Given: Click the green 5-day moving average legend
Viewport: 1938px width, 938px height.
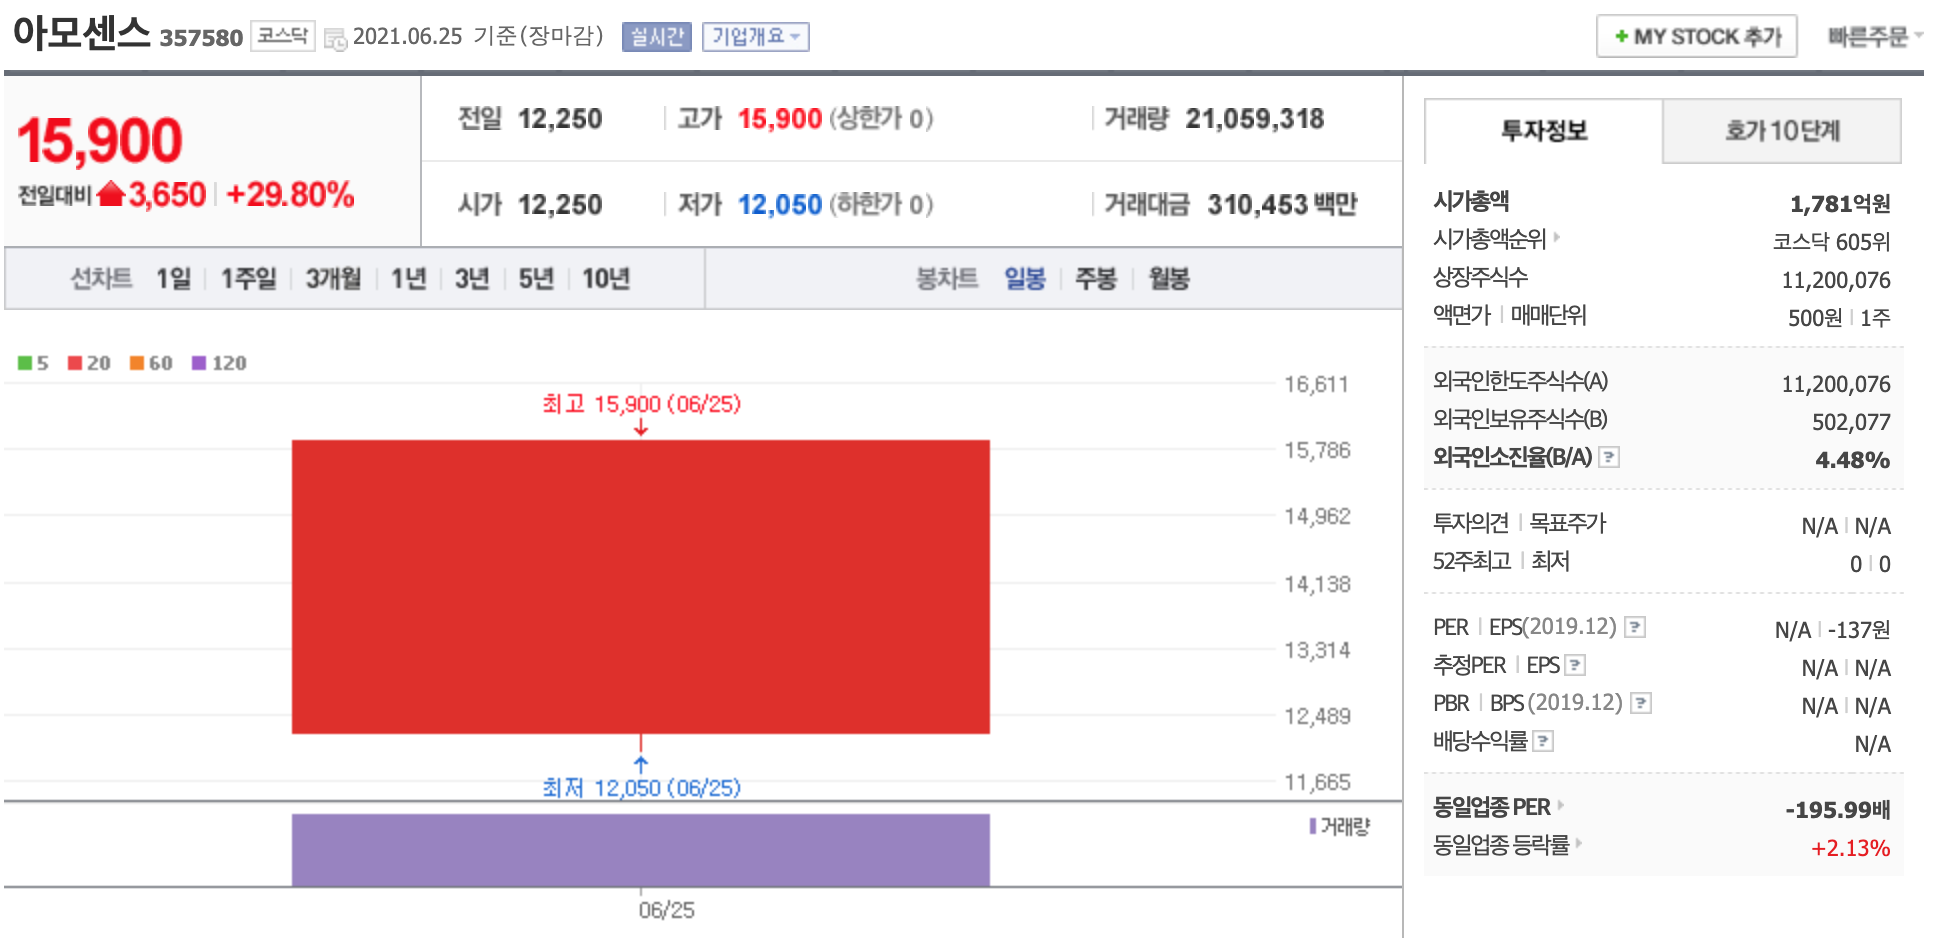Looking at the screenshot, I should click(33, 363).
